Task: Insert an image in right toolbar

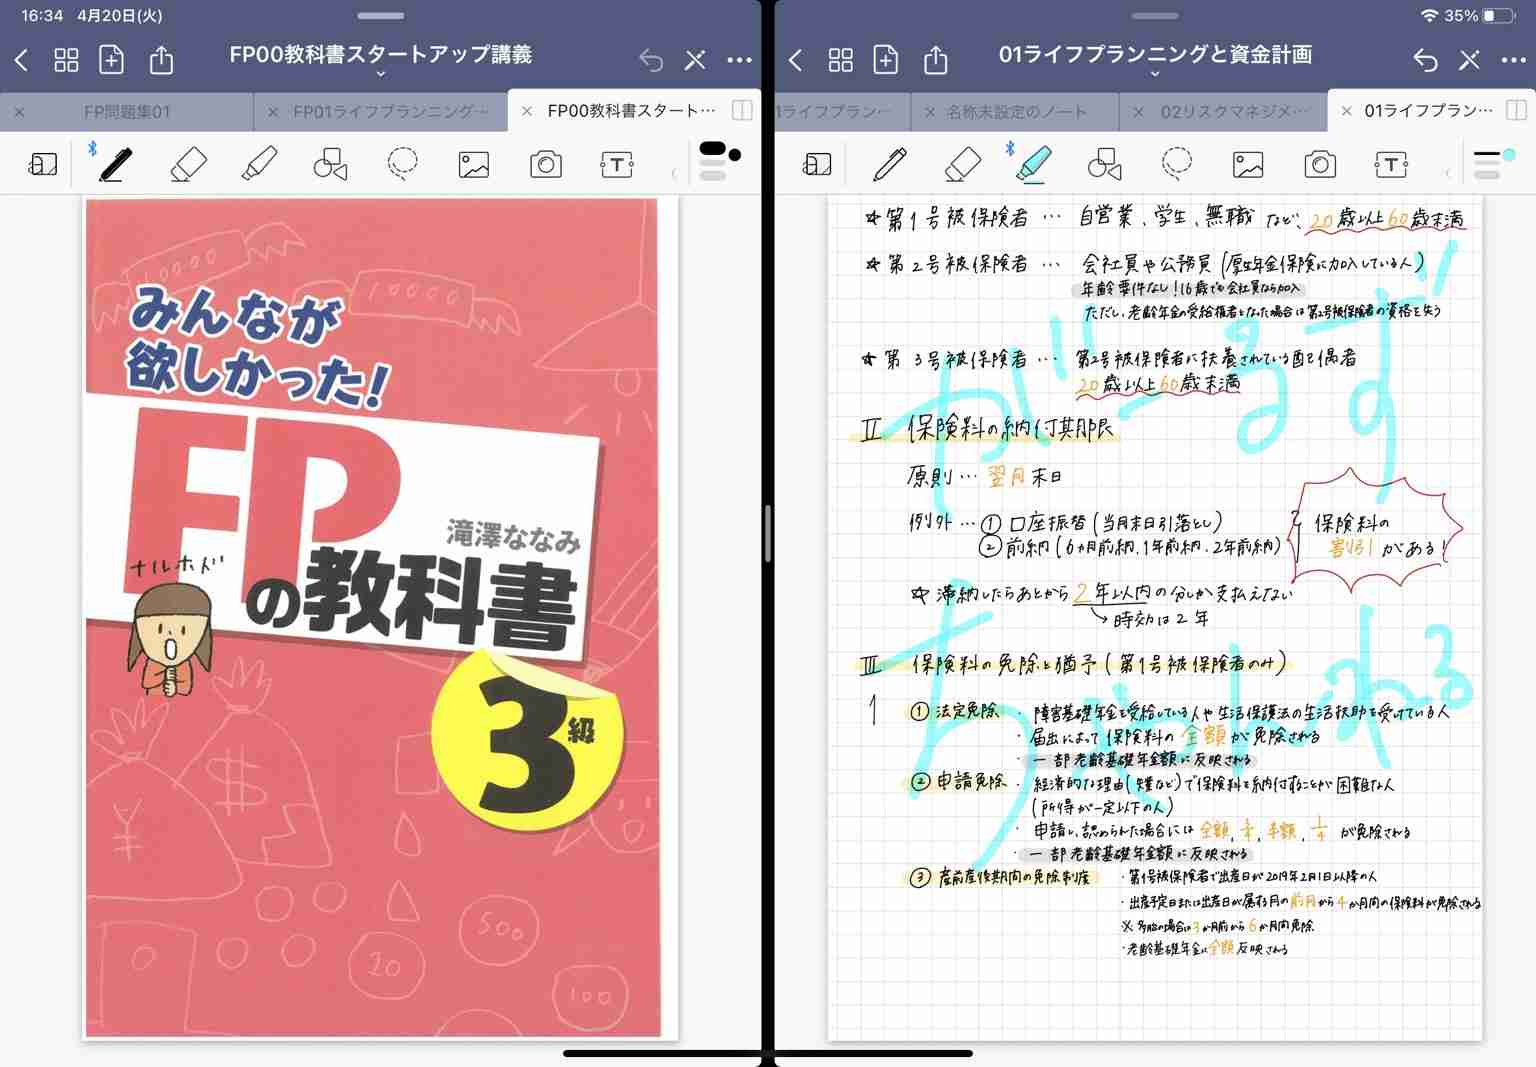Action: point(1248,164)
